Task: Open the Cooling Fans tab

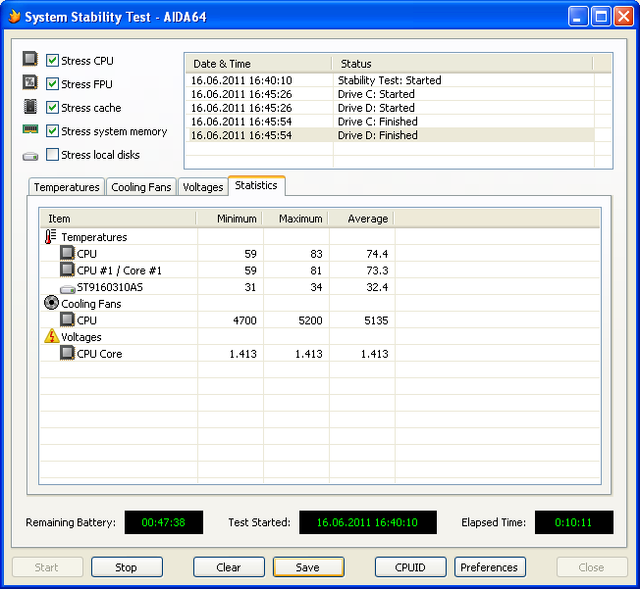Action: point(141,187)
